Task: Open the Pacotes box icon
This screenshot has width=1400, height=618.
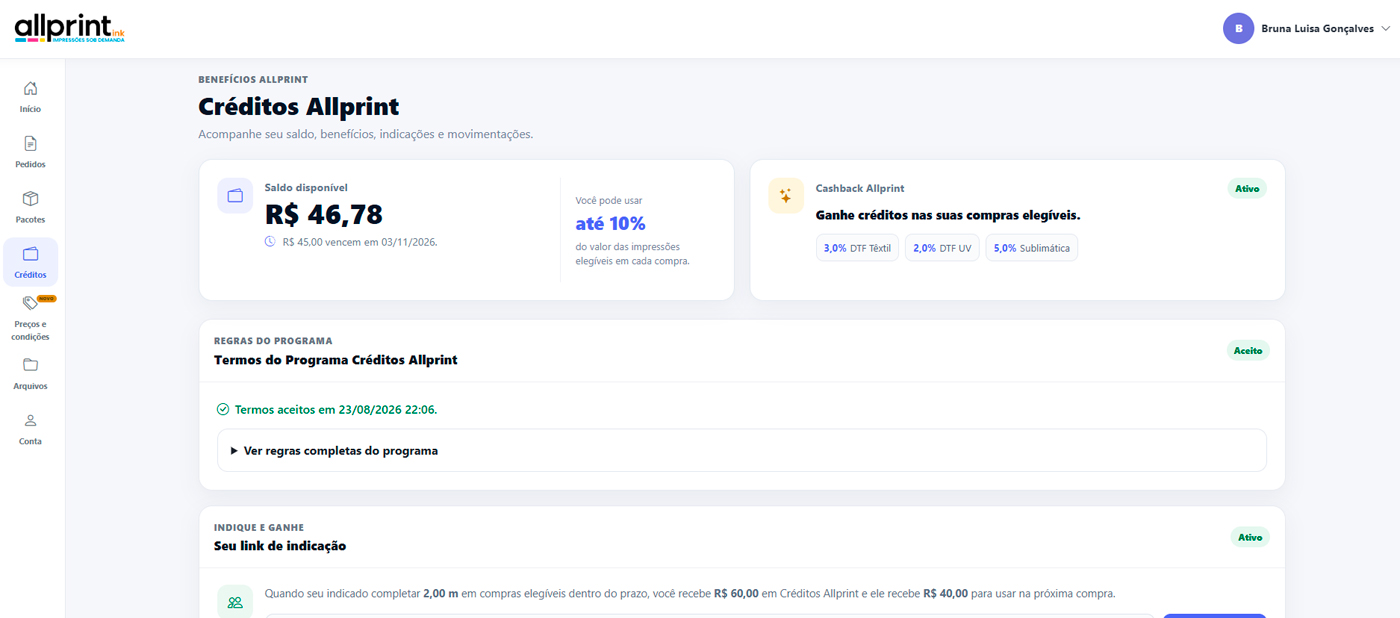Action: click(x=30, y=198)
